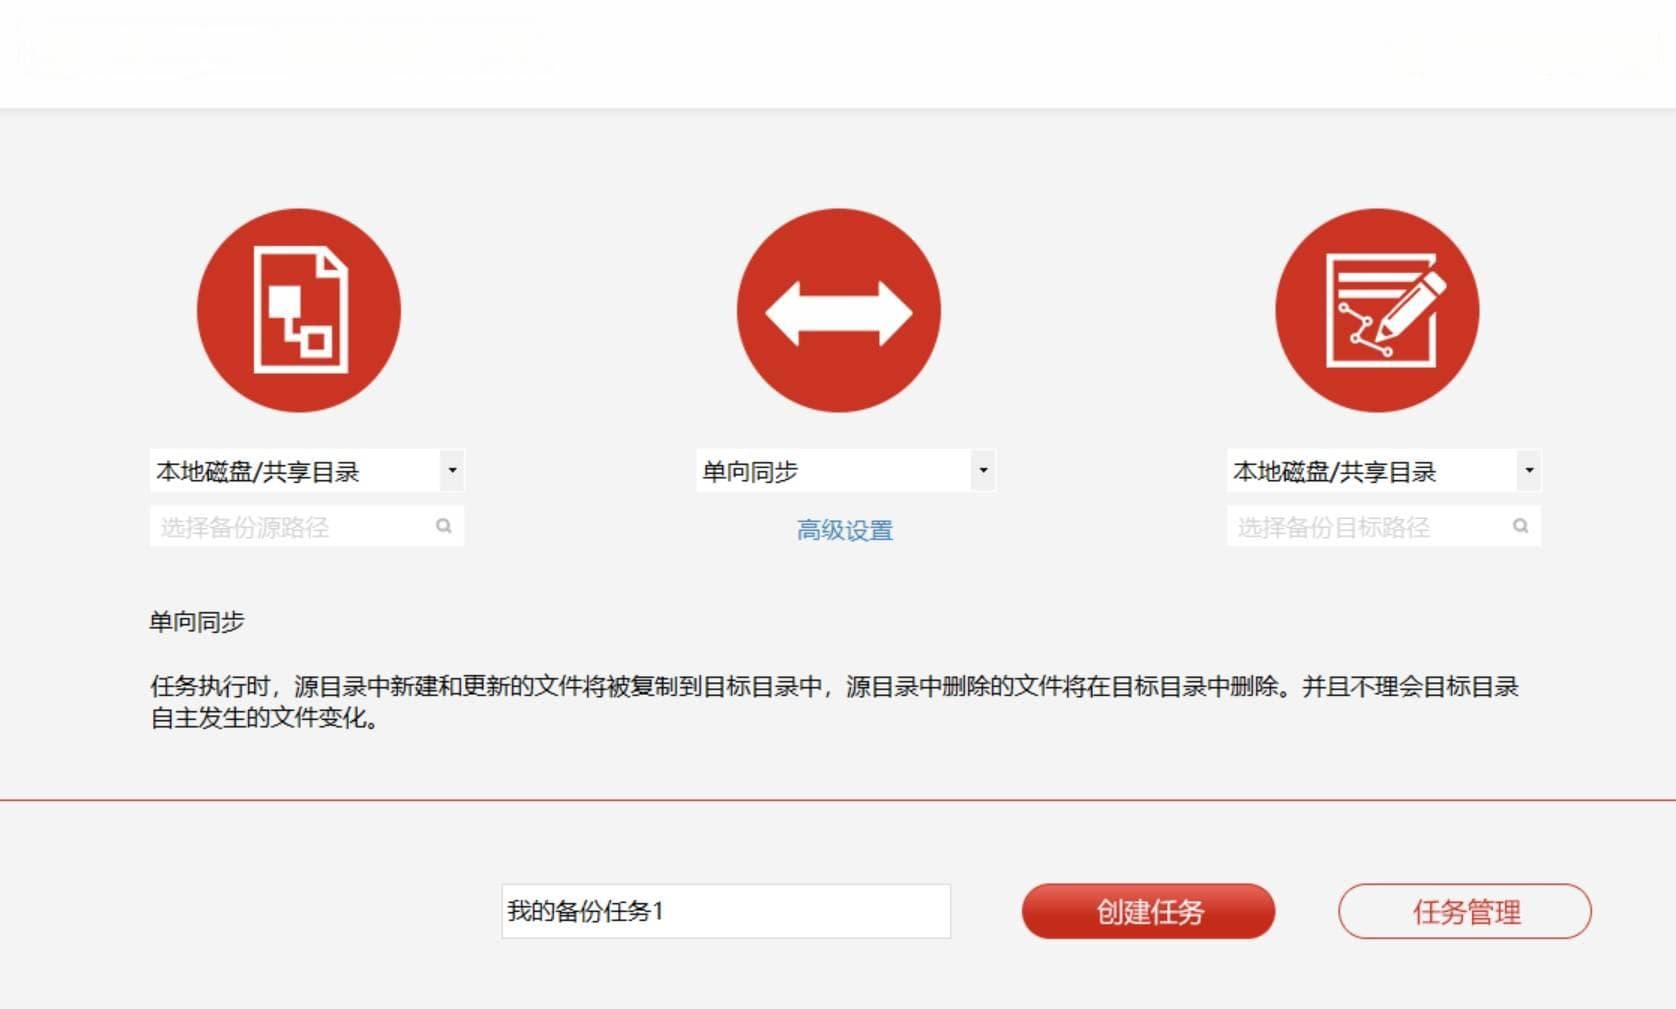Click the 选择备份源路径 input field
This screenshot has width=1676, height=1009.
(x=307, y=526)
